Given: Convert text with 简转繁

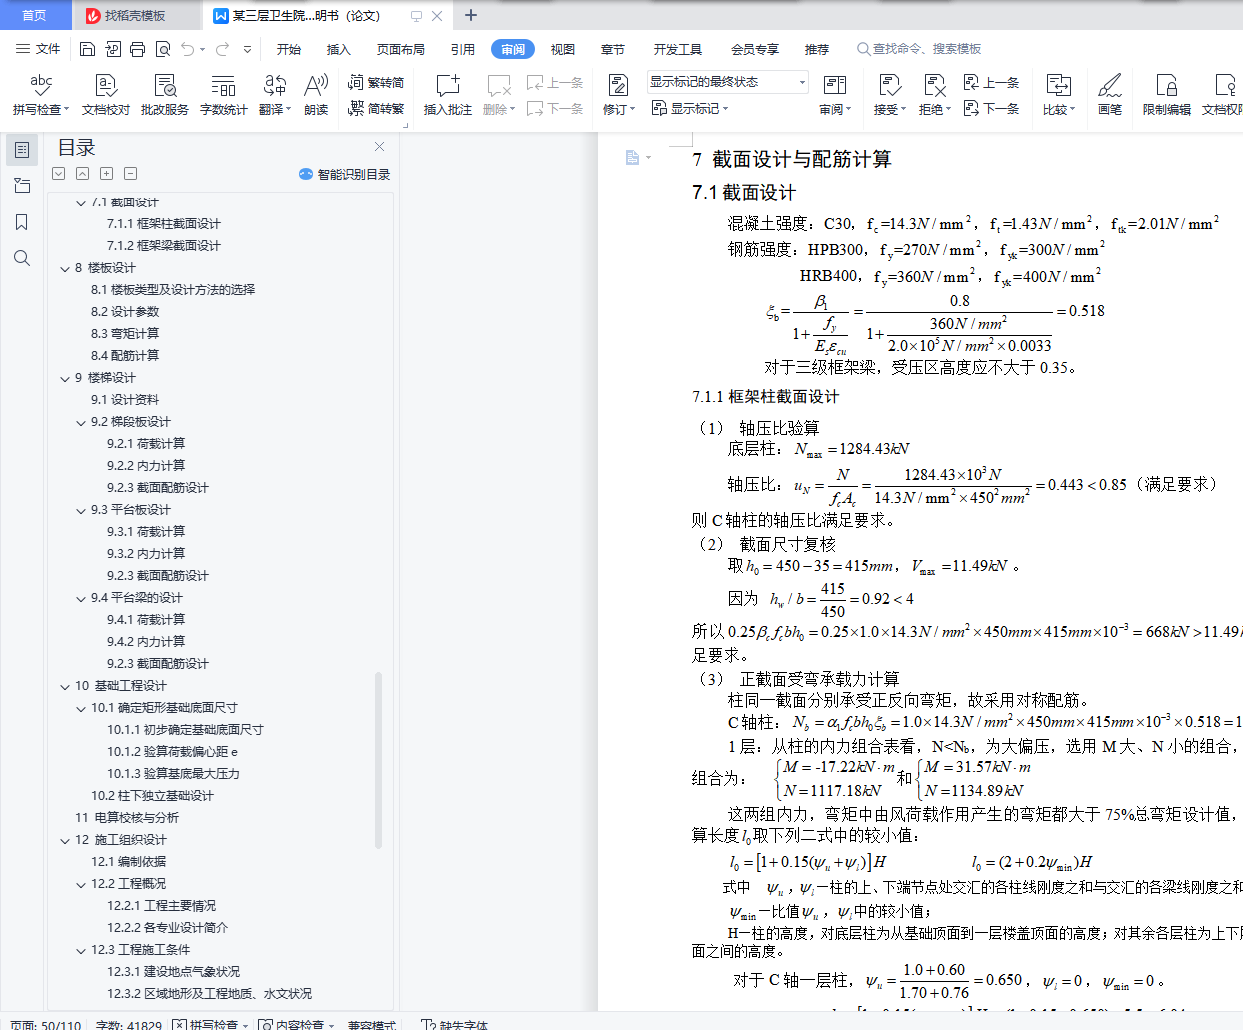Looking at the screenshot, I should tap(376, 108).
